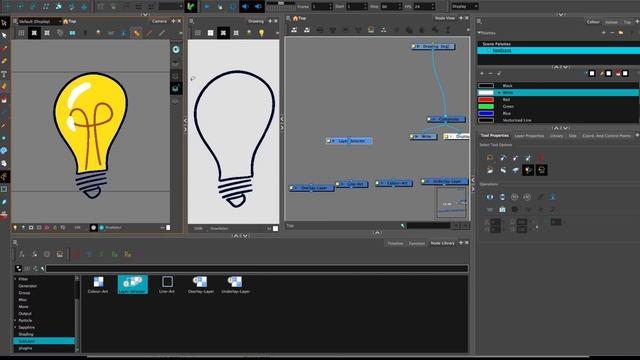Add a new colour with plus button

pos(482,73)
